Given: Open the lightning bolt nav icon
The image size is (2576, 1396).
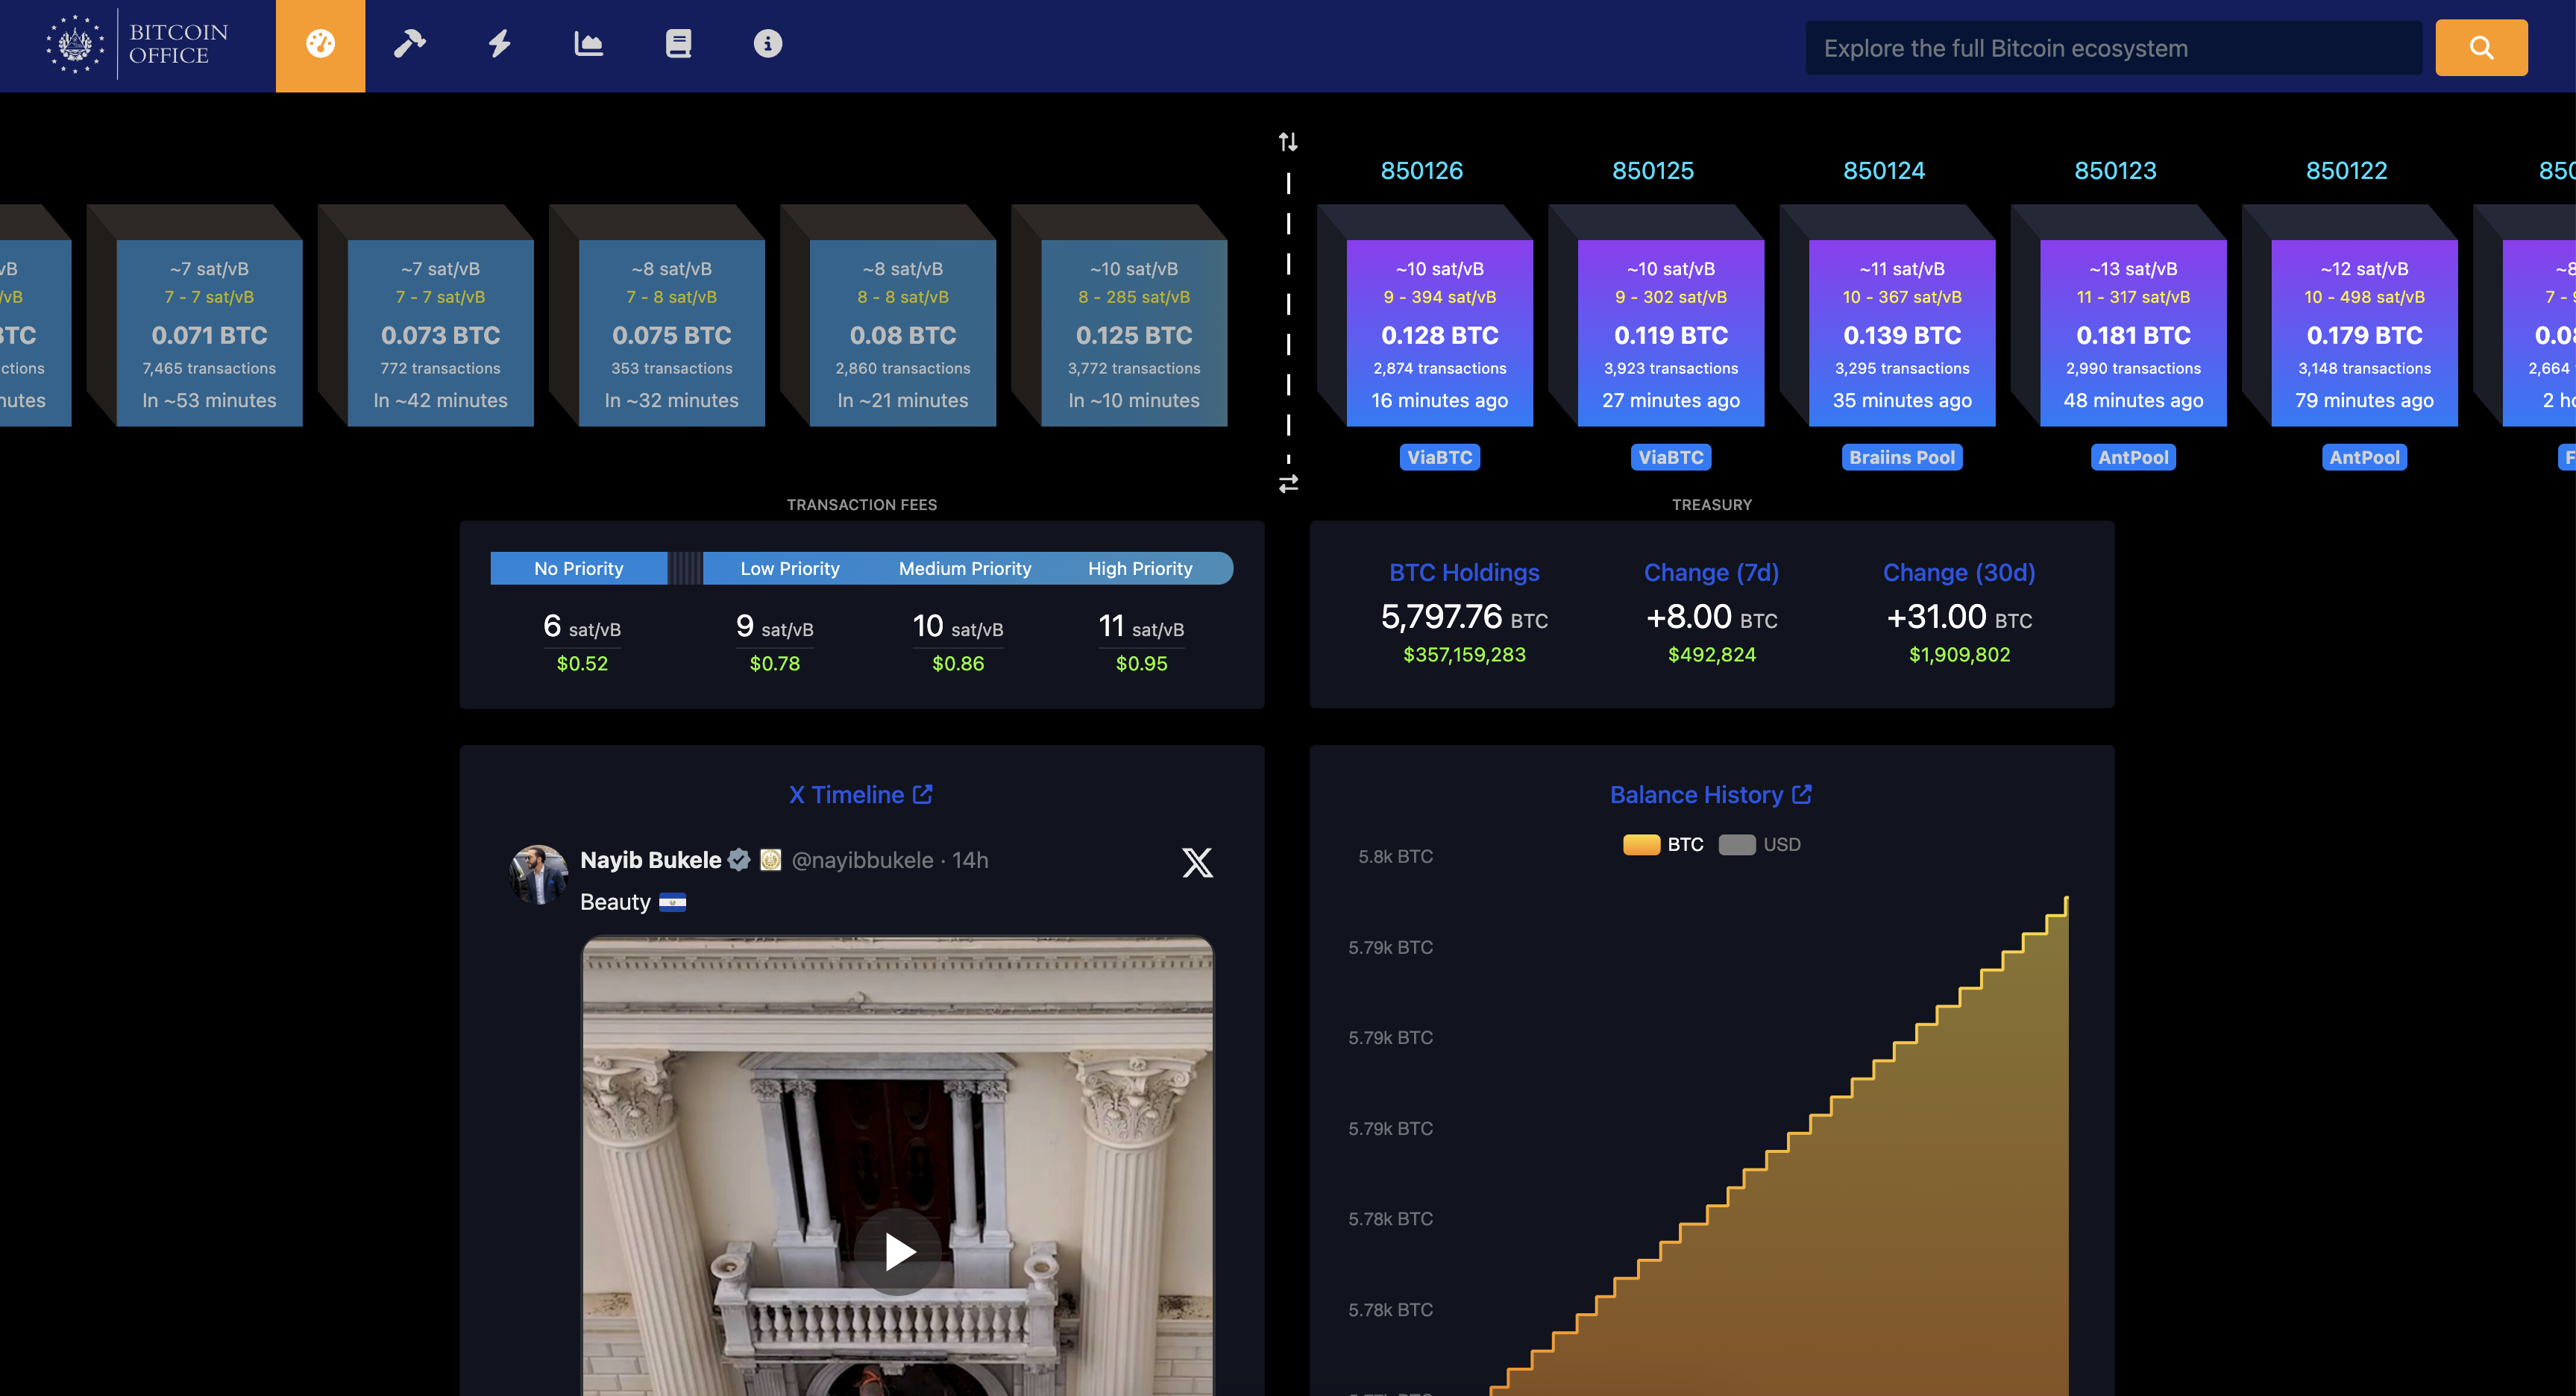Looking at the screenshot, I should [499, 45].
